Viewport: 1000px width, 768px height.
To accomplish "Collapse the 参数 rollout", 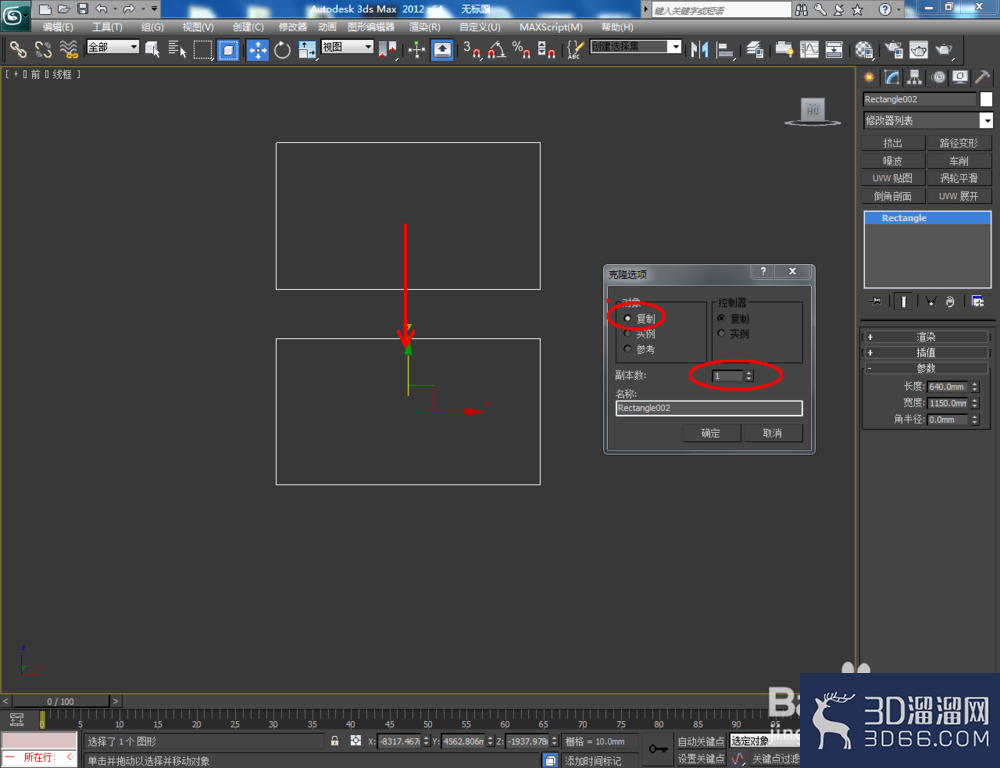I will point(925,368).
